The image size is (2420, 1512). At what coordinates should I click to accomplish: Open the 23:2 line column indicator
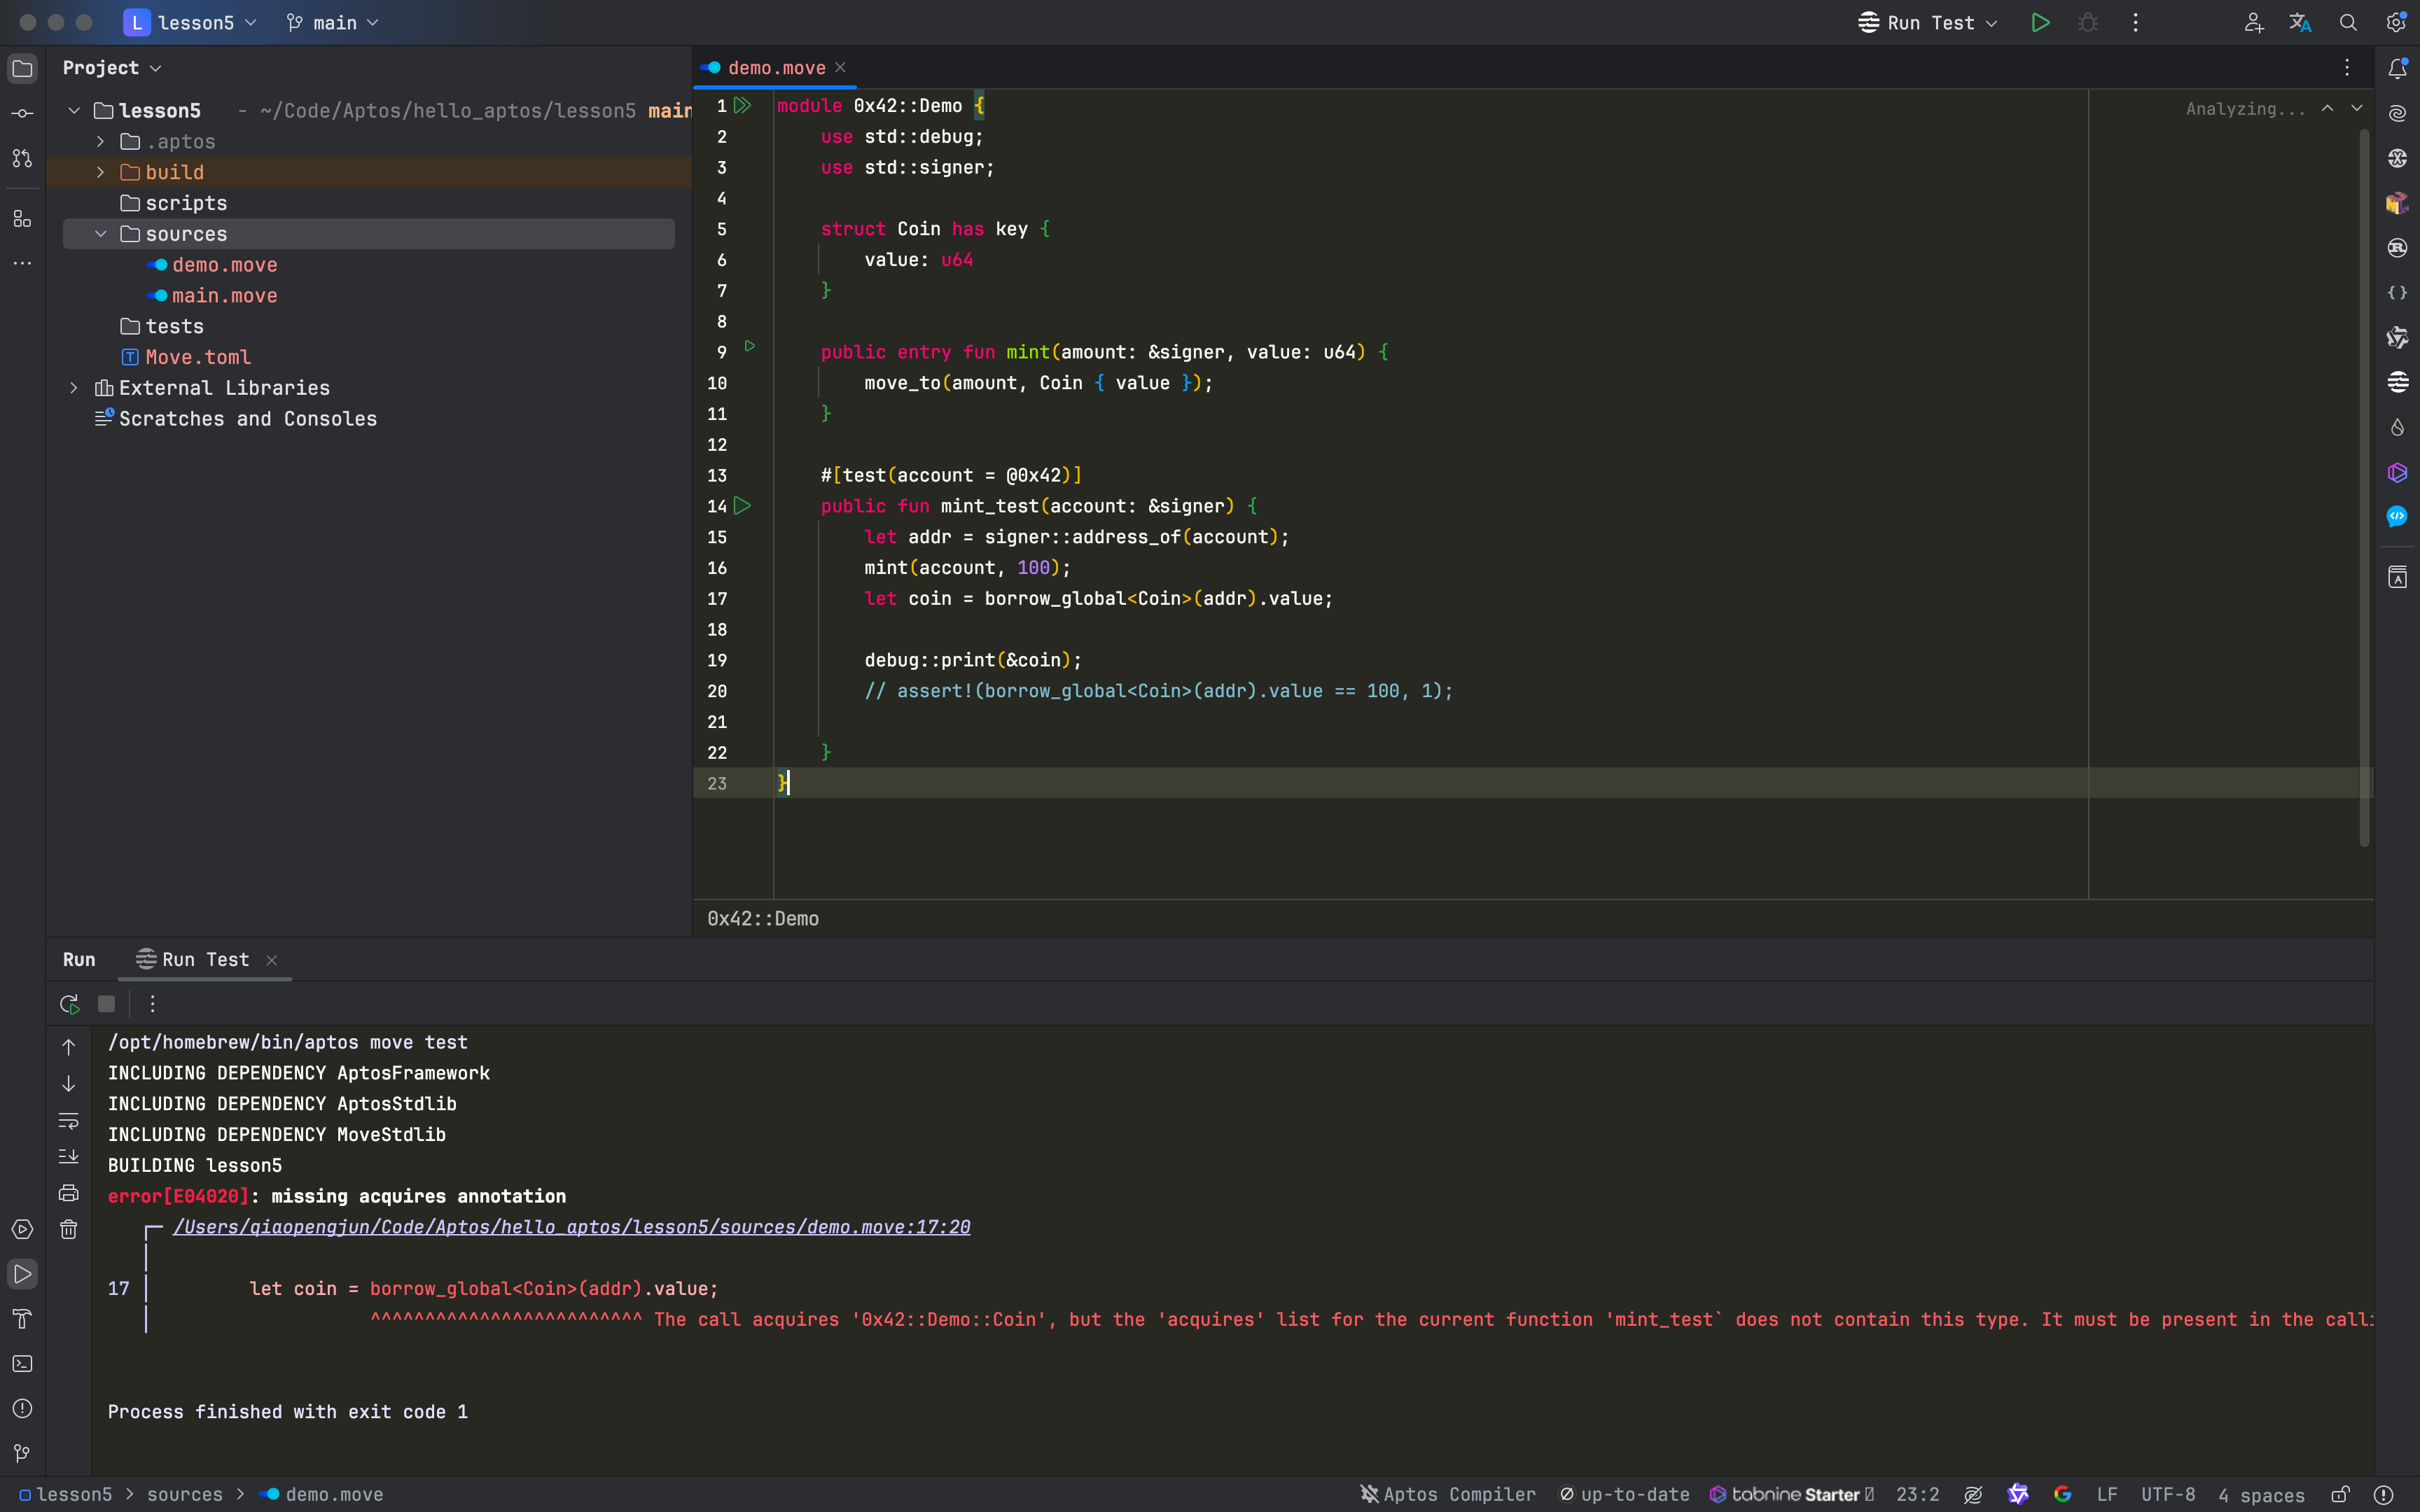[1917, 1494]
